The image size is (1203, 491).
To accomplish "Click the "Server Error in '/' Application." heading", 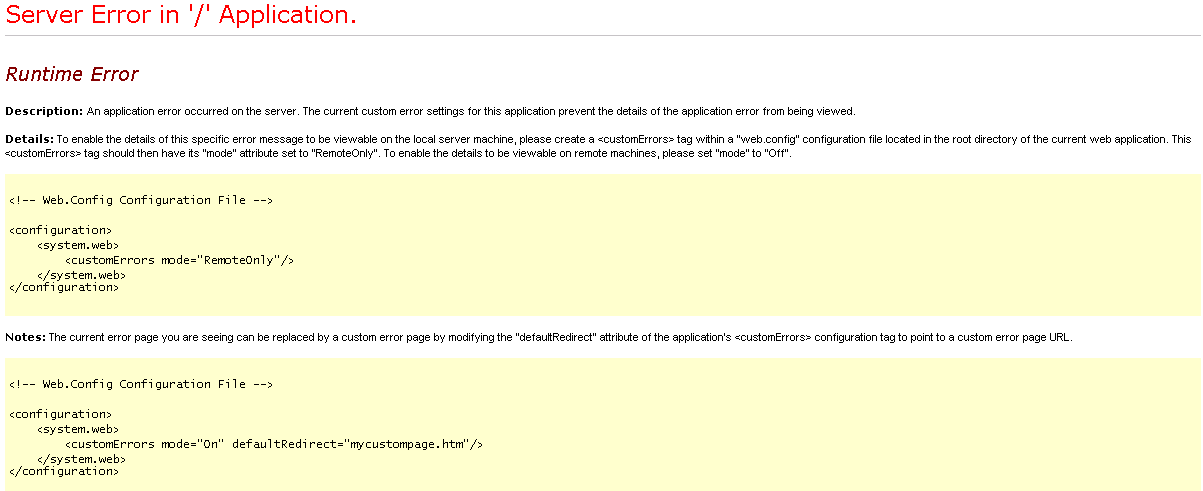I will click(x=181, y=16).
